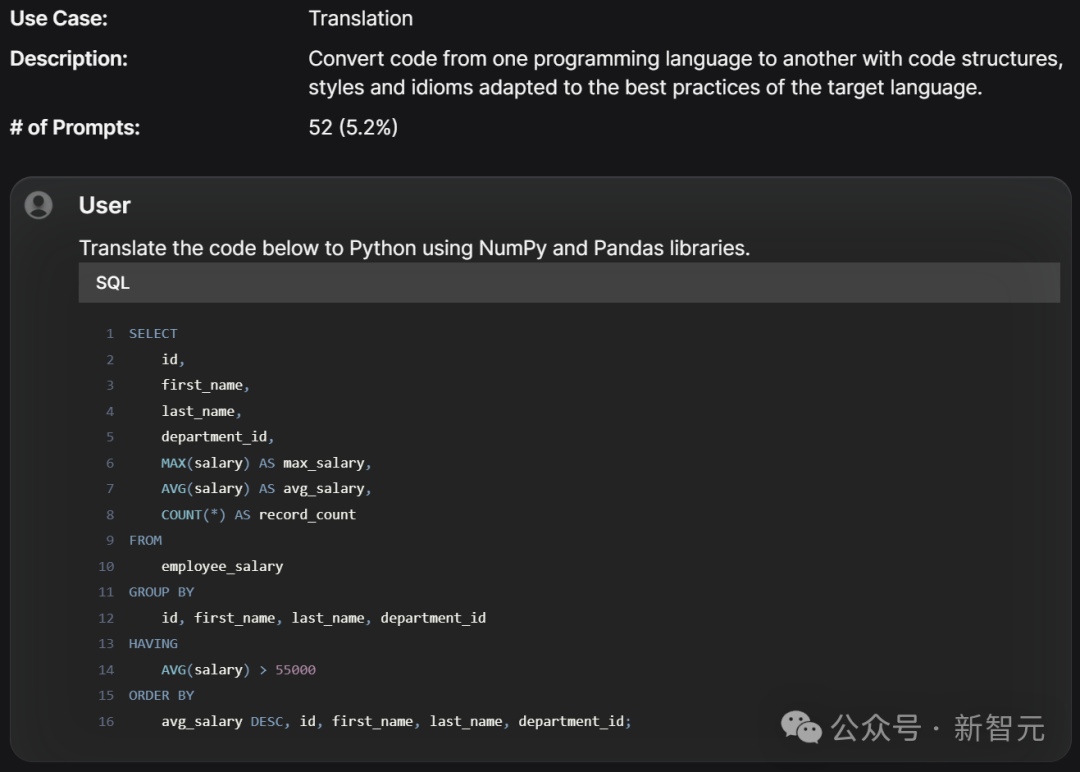Click 'first_name,' on code line 3
The width and height of the screenshot is (1080, 772).
[x=205, y=386]
